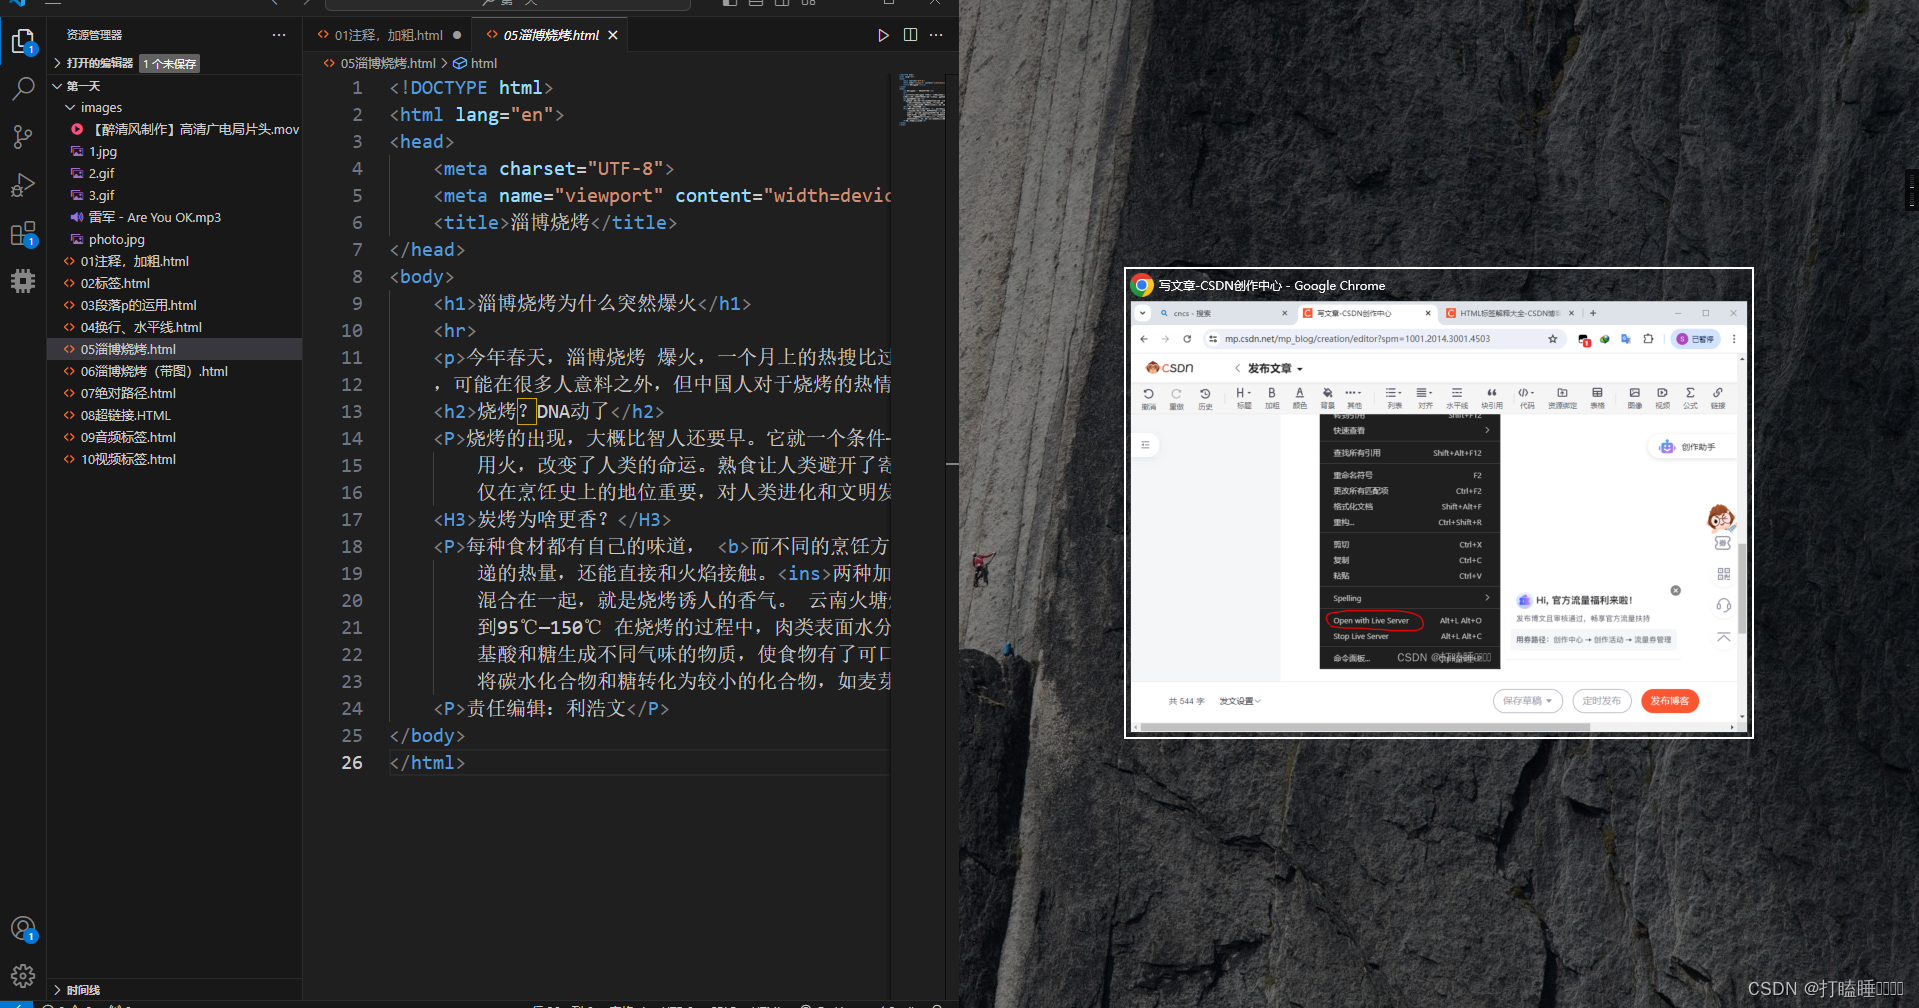Image resolution: width=1919 pixels, height=1008 pixels.
Task: Open the 发文设置 dropdown
Action: click(1238, 701)
